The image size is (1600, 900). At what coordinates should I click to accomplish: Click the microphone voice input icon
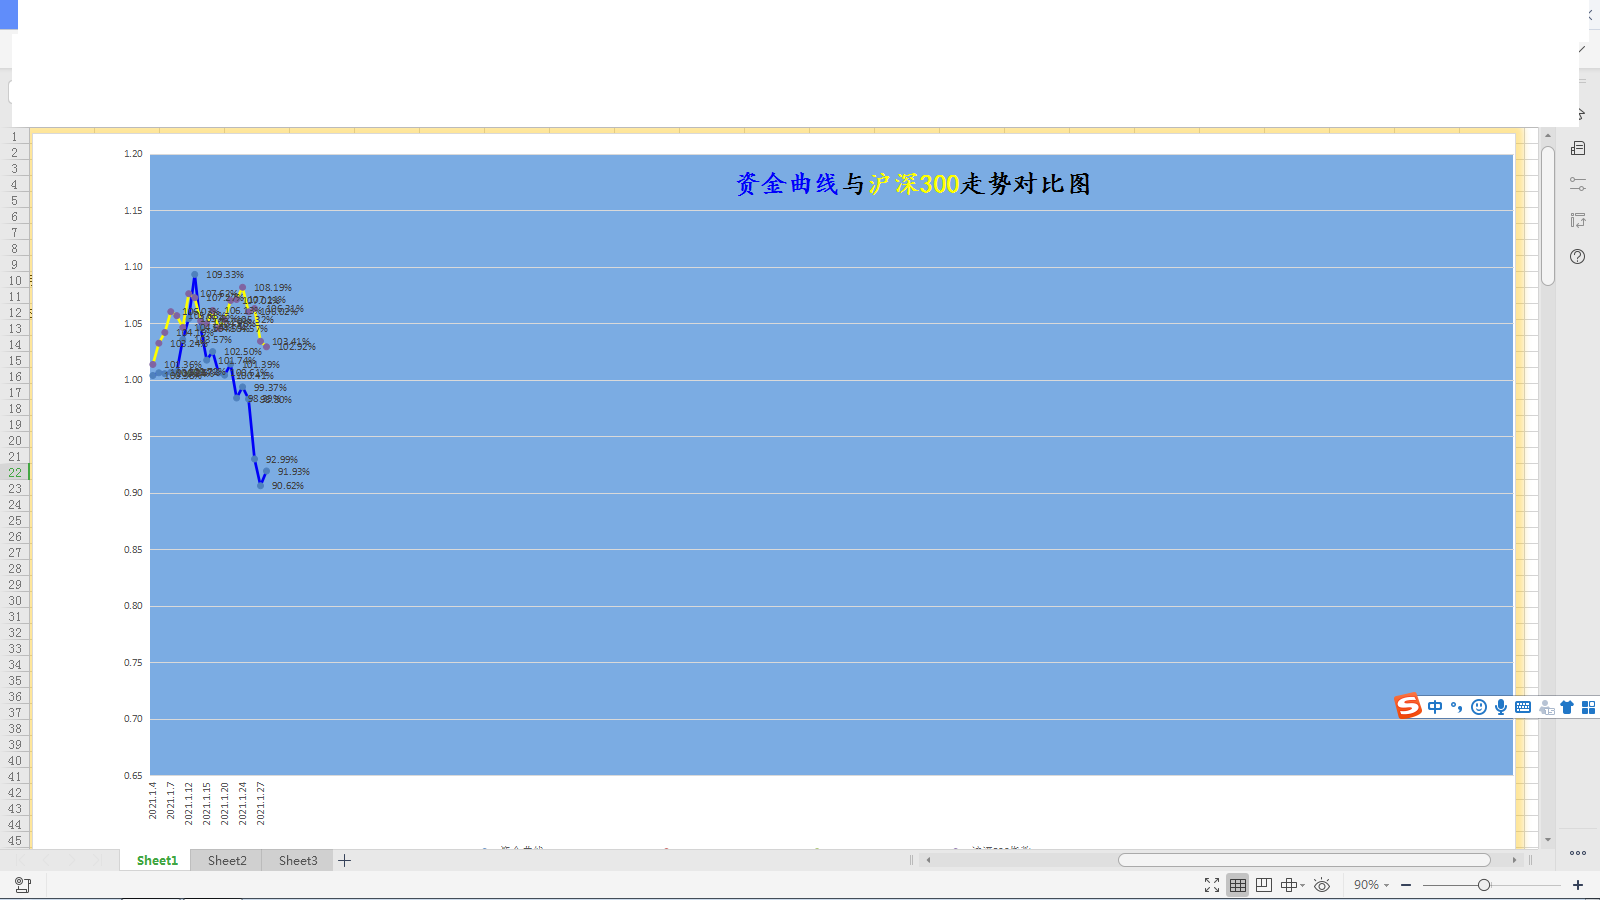[1500, 707]
